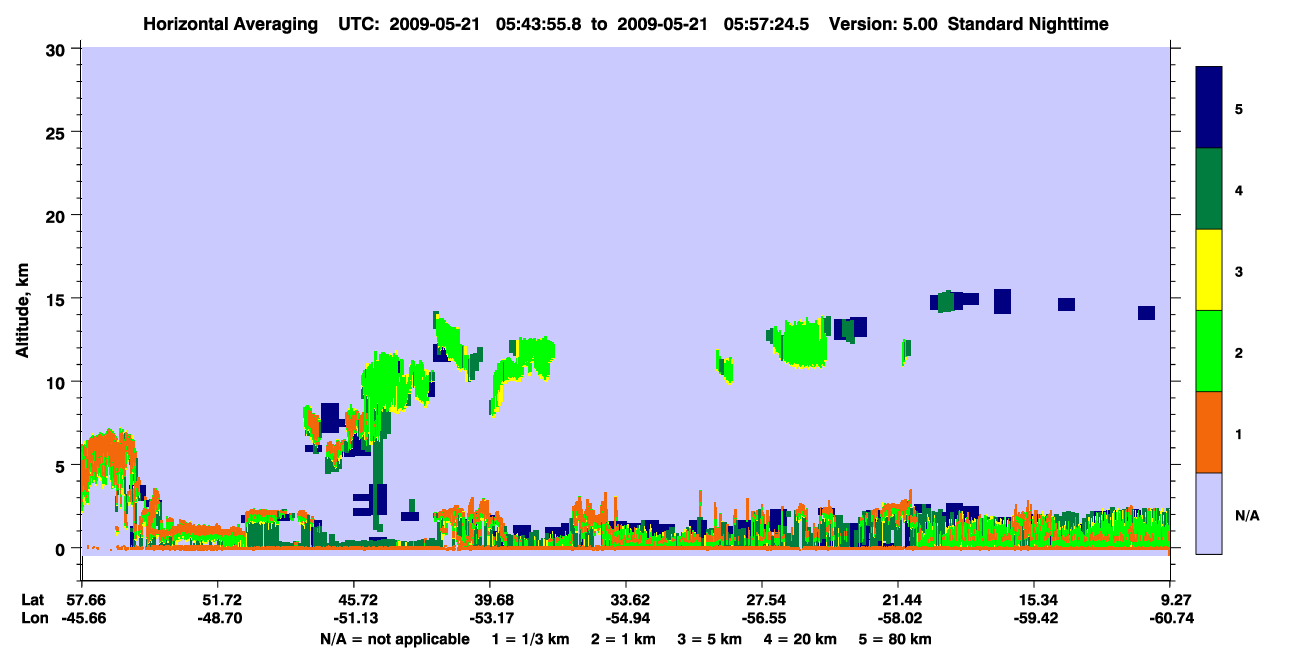1300x667 pixels.
Task: Click the colorbar label '3'
Action: tap(1239, 270)
